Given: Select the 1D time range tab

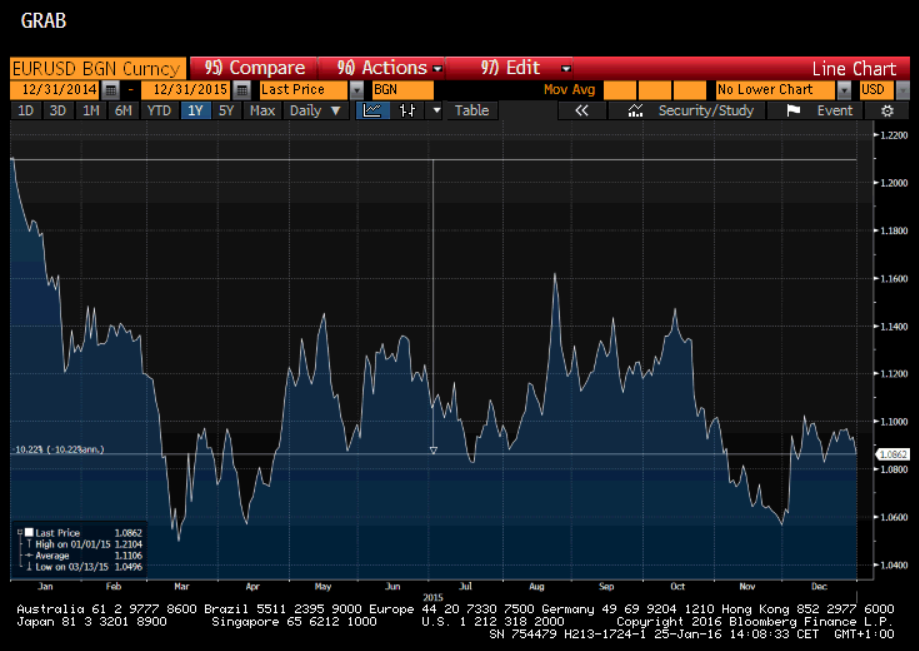Looking at the screenshot, I should [25, 110].
